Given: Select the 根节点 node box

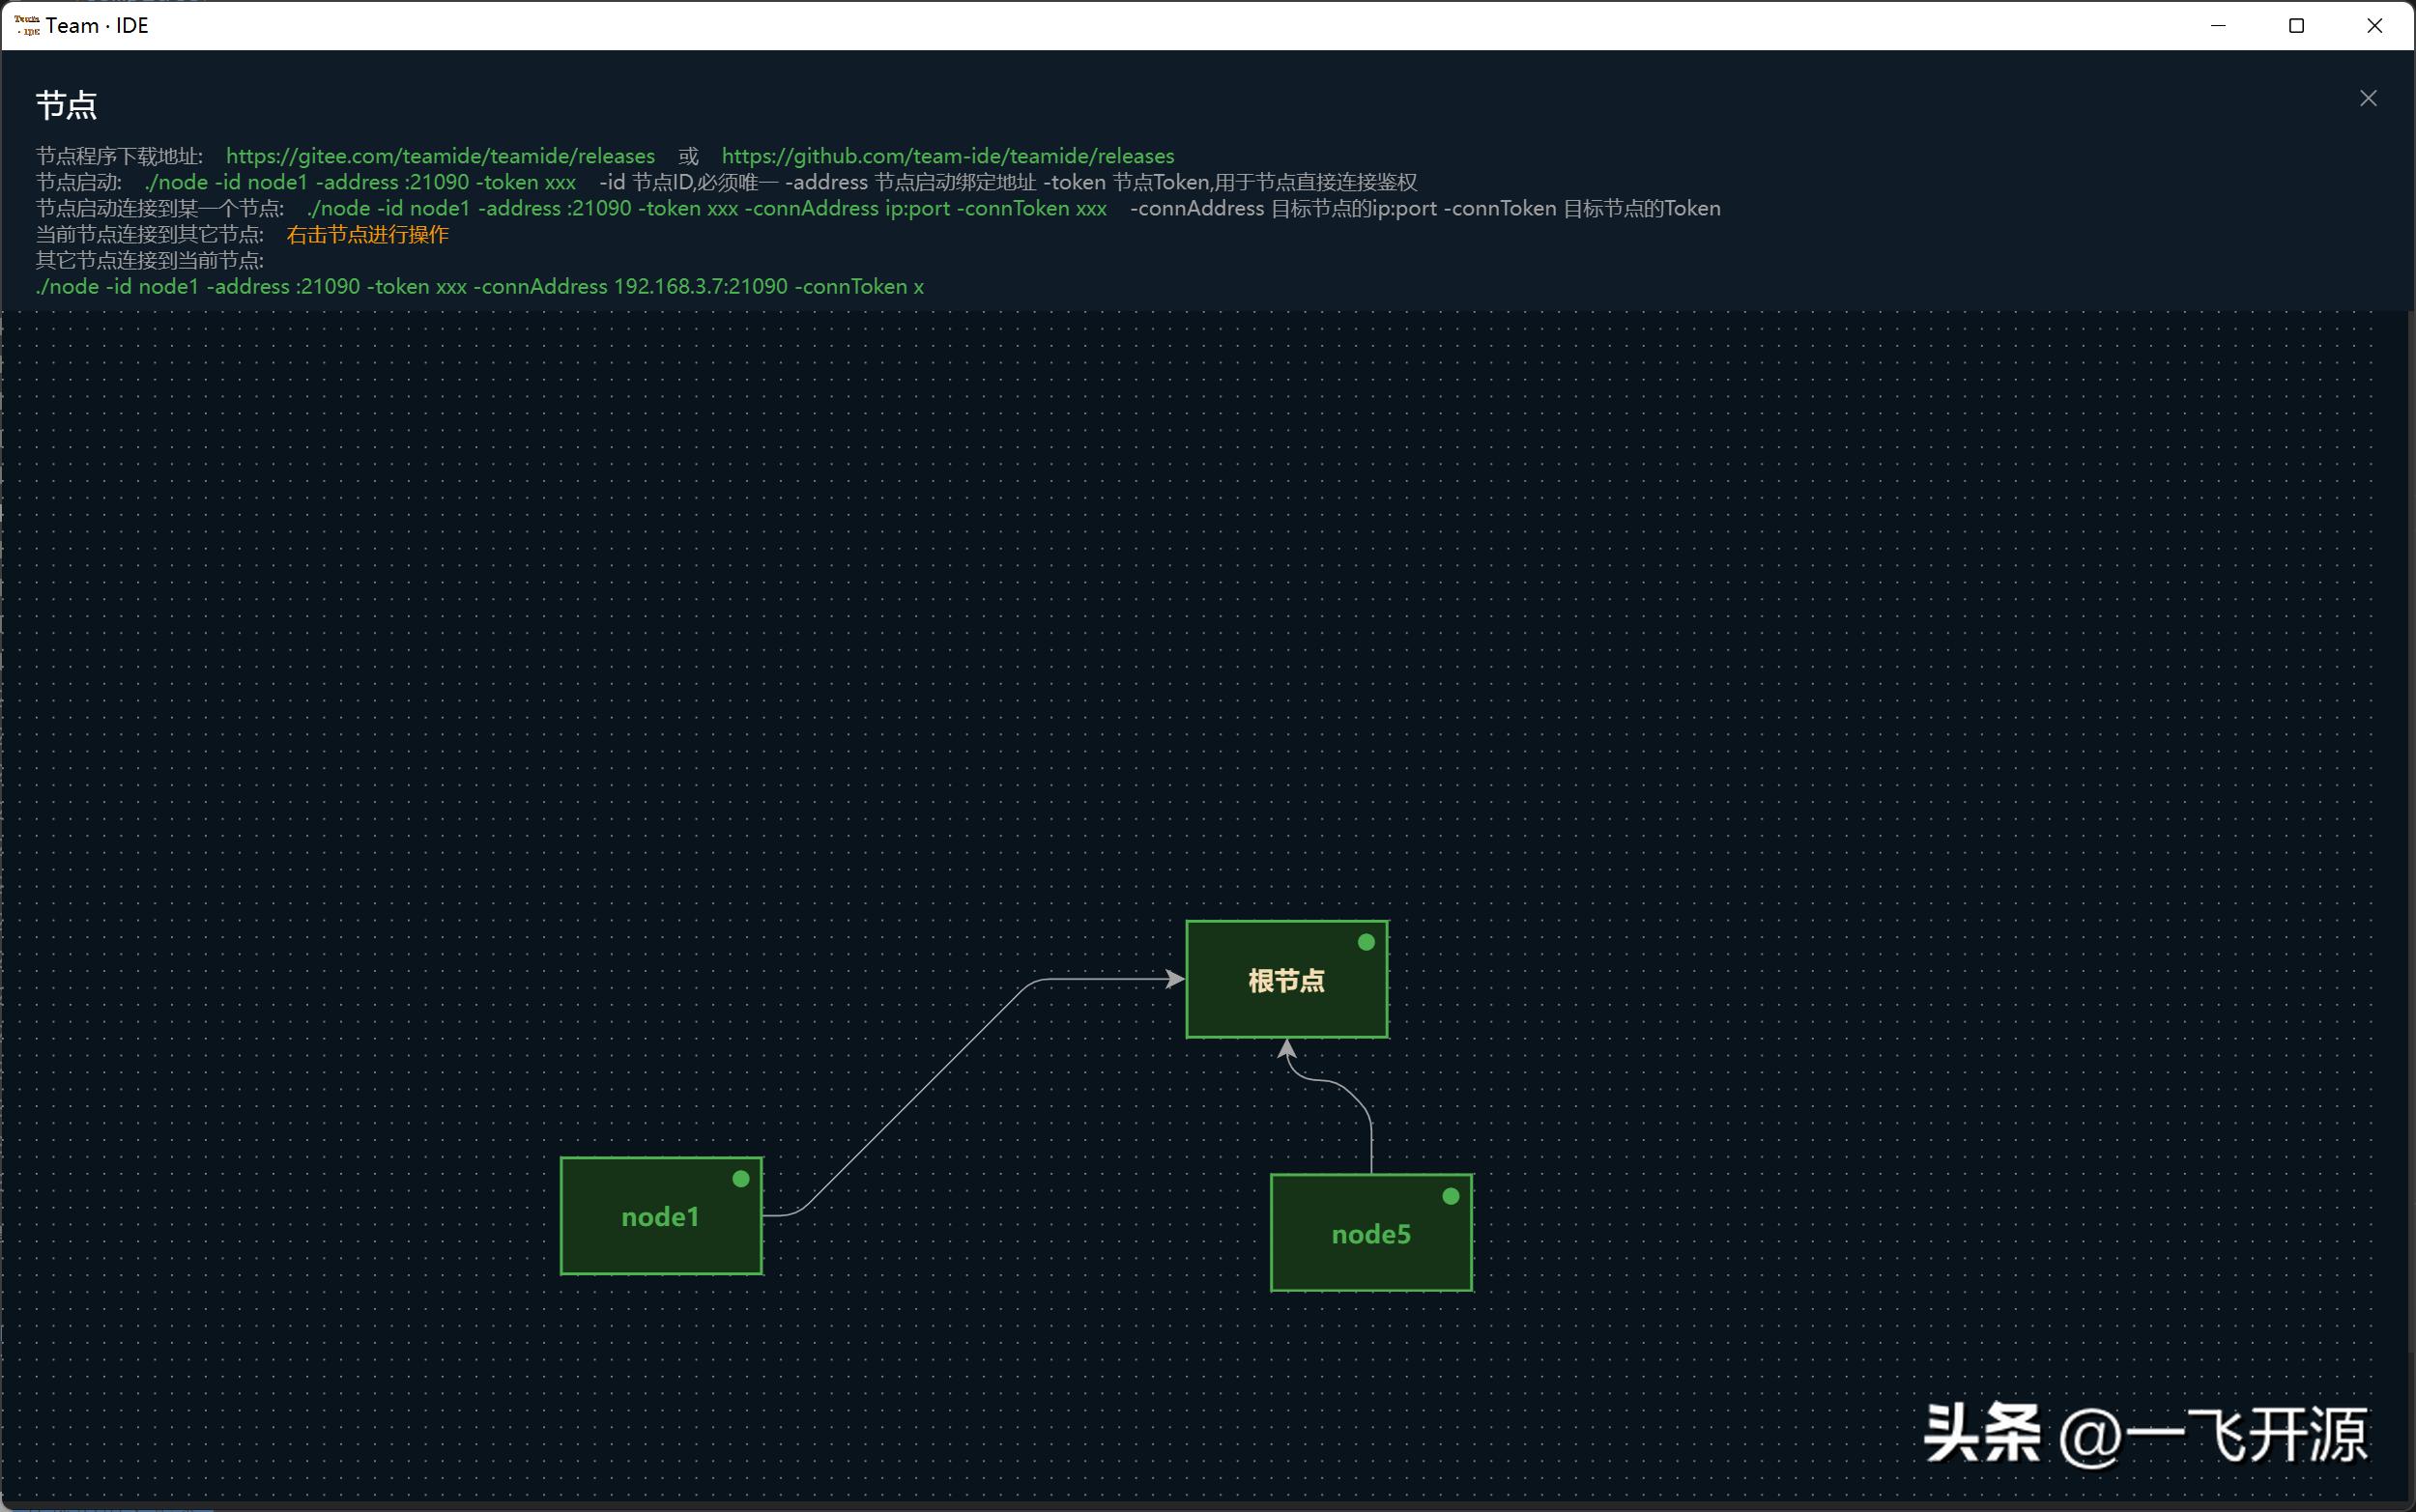Looking at the screenshot, I should (1286, 980).
